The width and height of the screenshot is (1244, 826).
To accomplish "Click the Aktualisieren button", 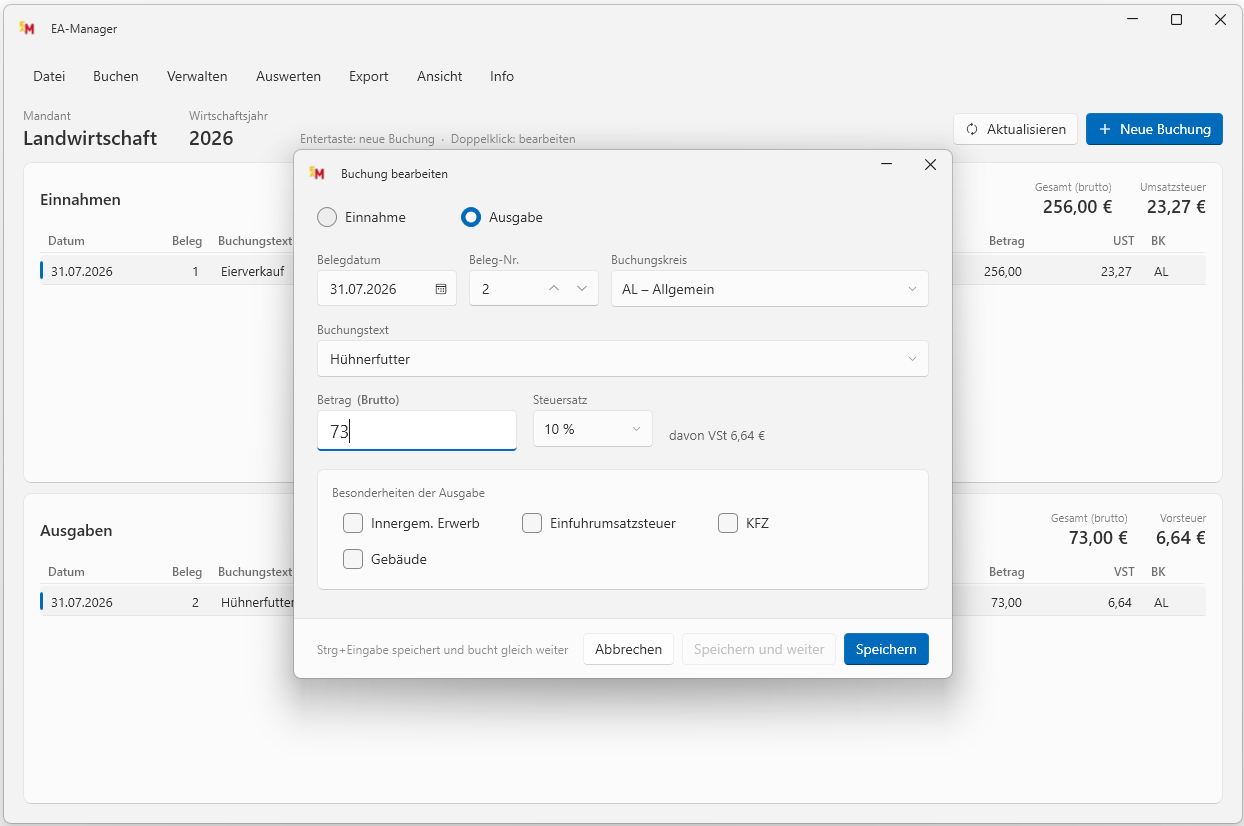I will 1016,129.
